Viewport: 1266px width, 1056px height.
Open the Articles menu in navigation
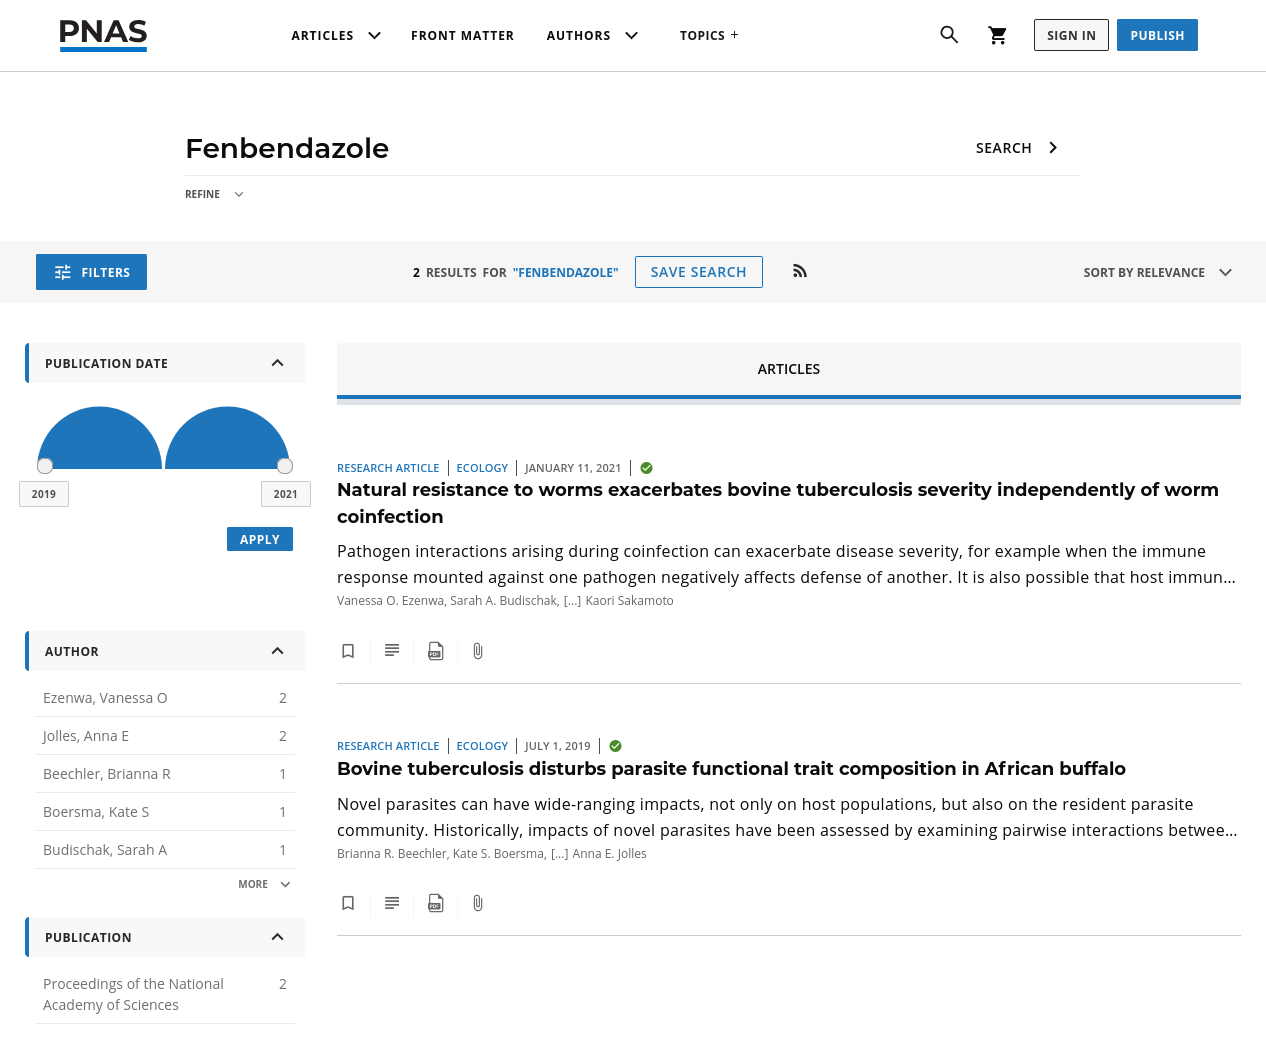(335, 35)
